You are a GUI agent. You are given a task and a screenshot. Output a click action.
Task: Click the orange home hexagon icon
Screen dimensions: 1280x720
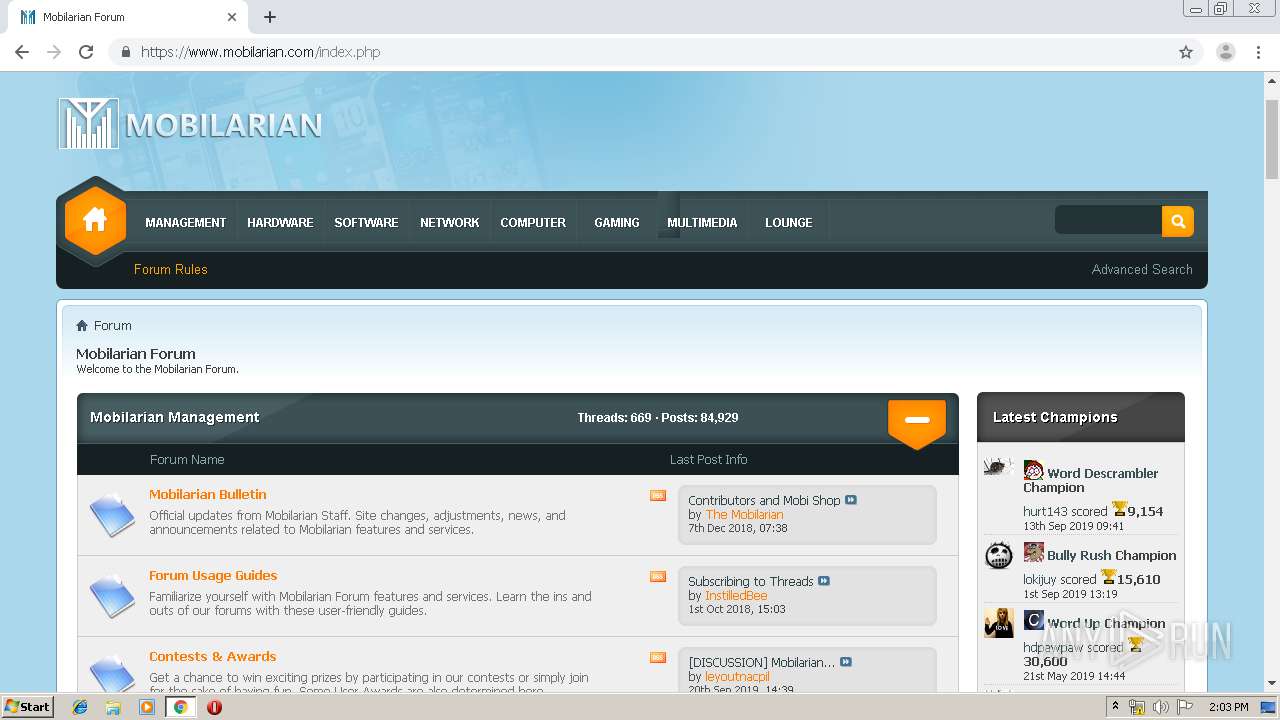(x=95, y=221)
